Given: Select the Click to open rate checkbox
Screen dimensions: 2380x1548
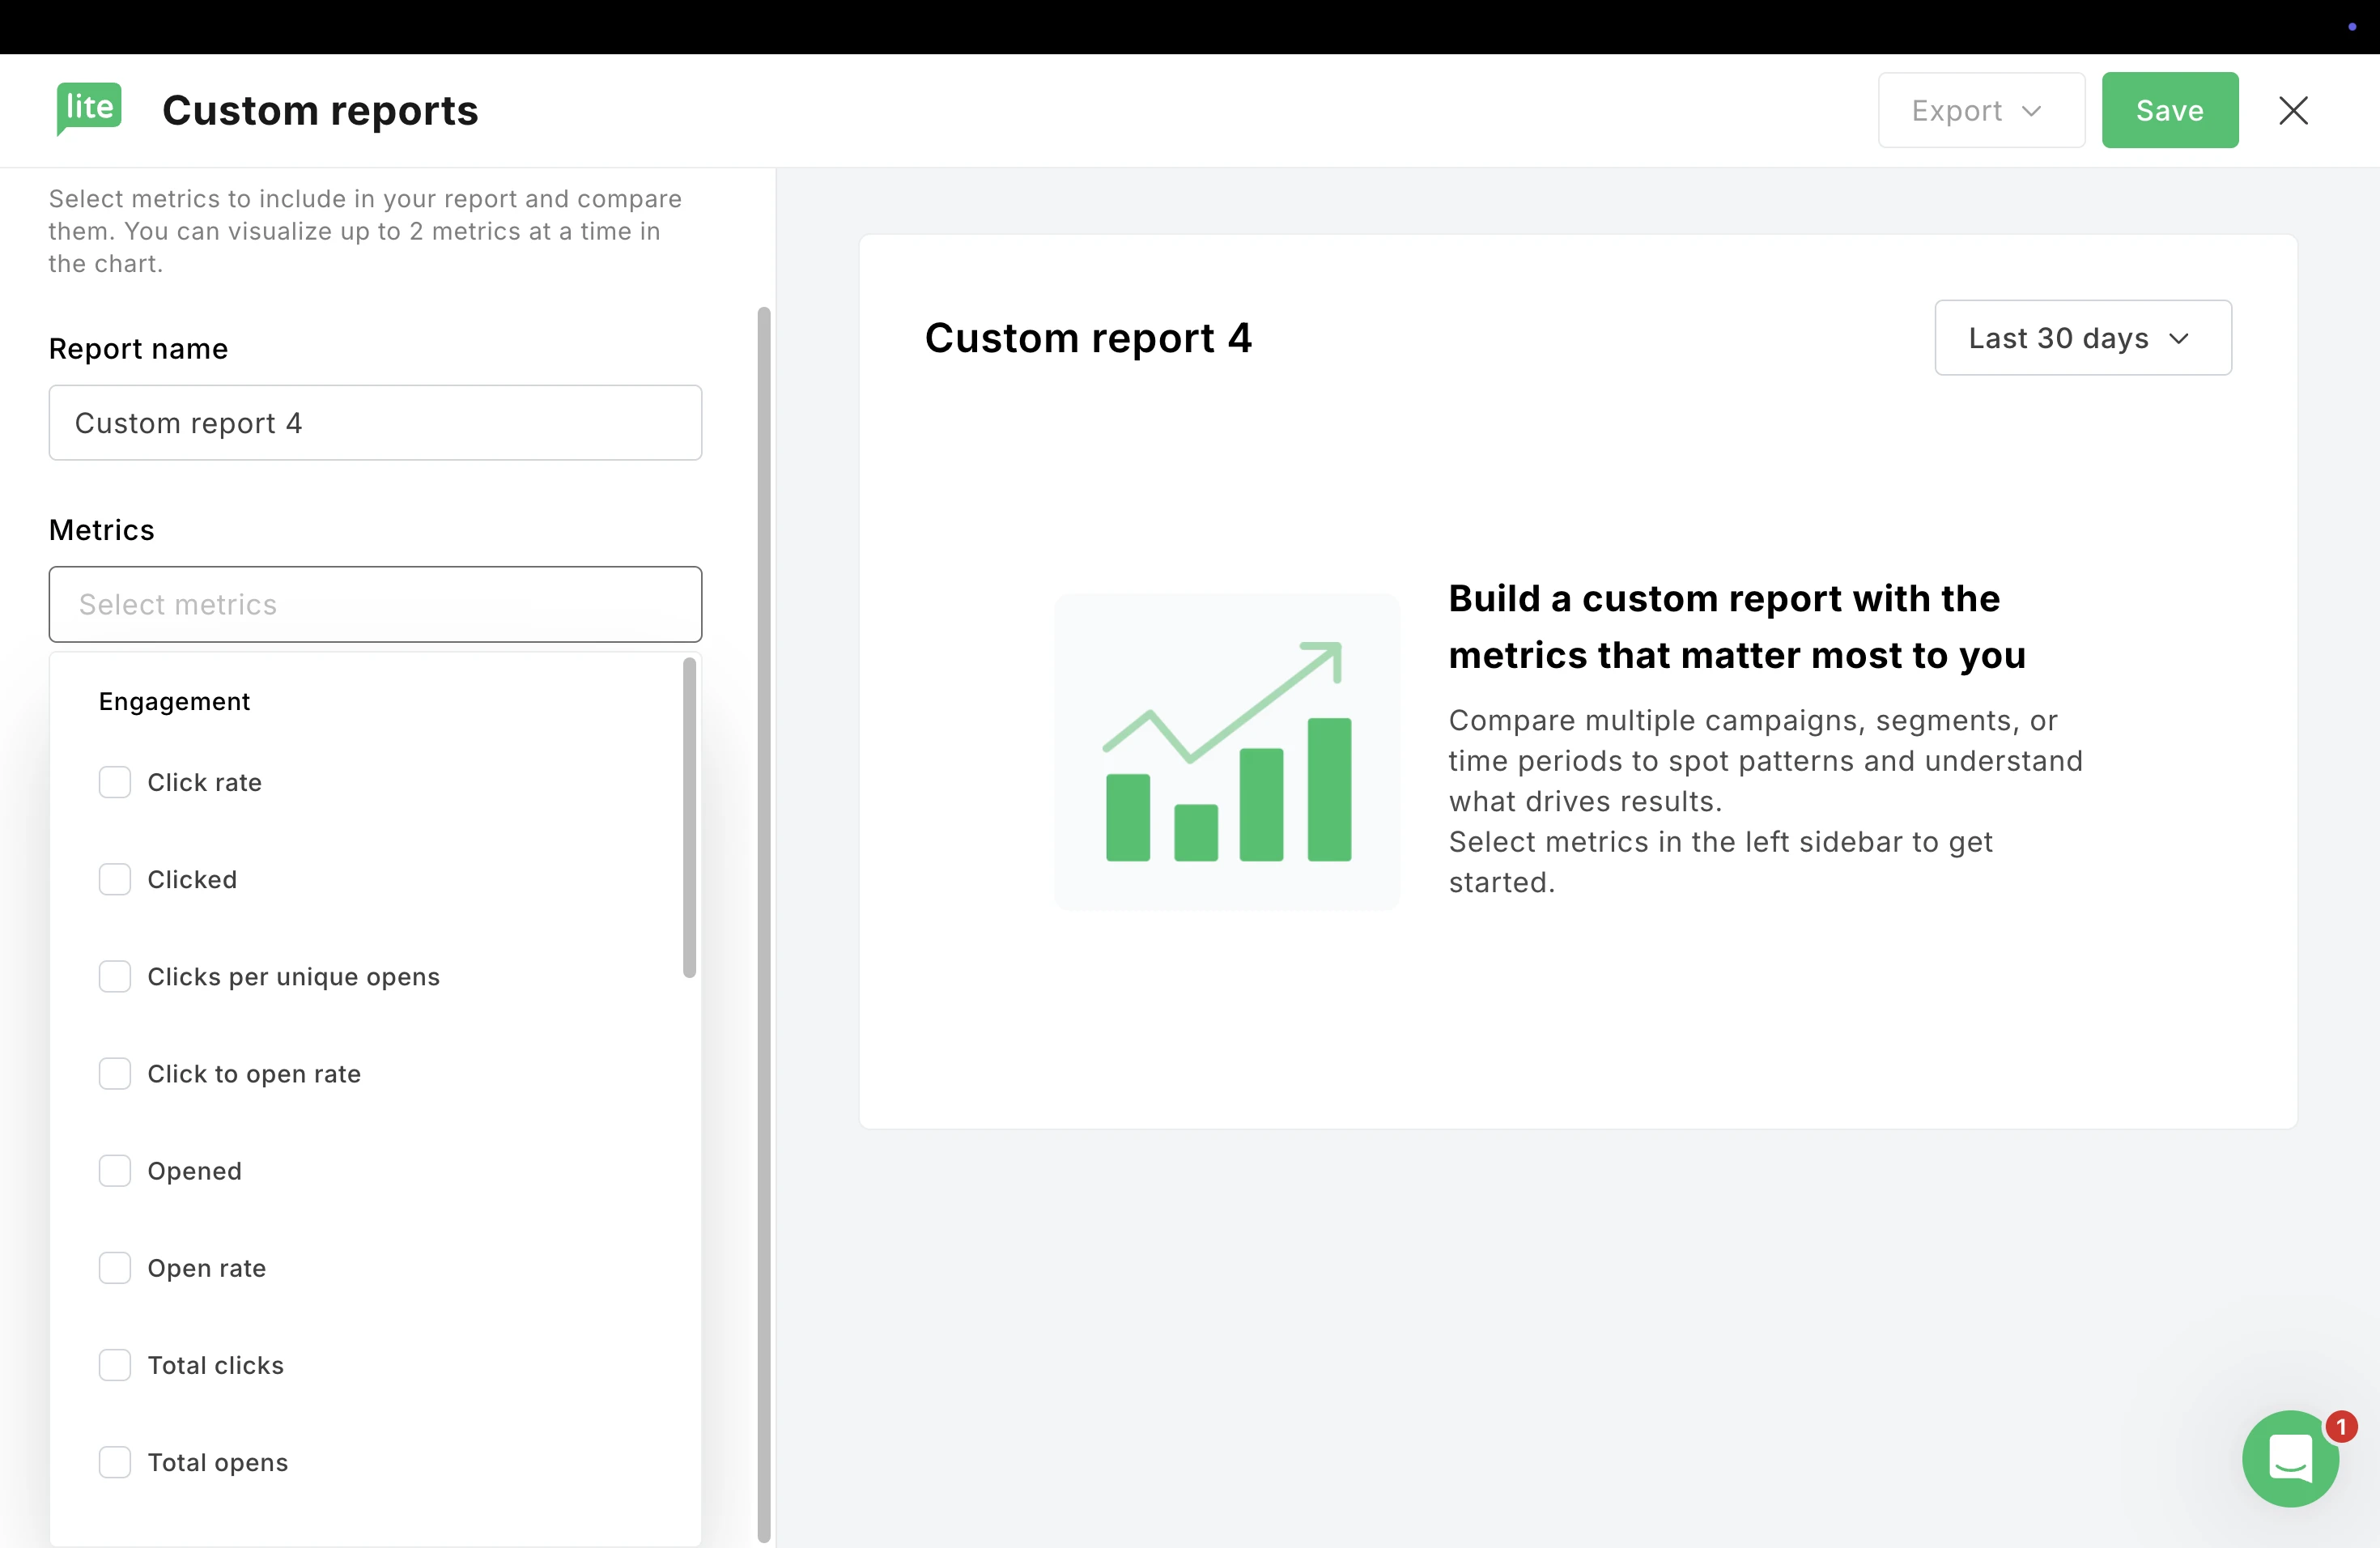Looking at the screenshot, I should (115, 1073).
